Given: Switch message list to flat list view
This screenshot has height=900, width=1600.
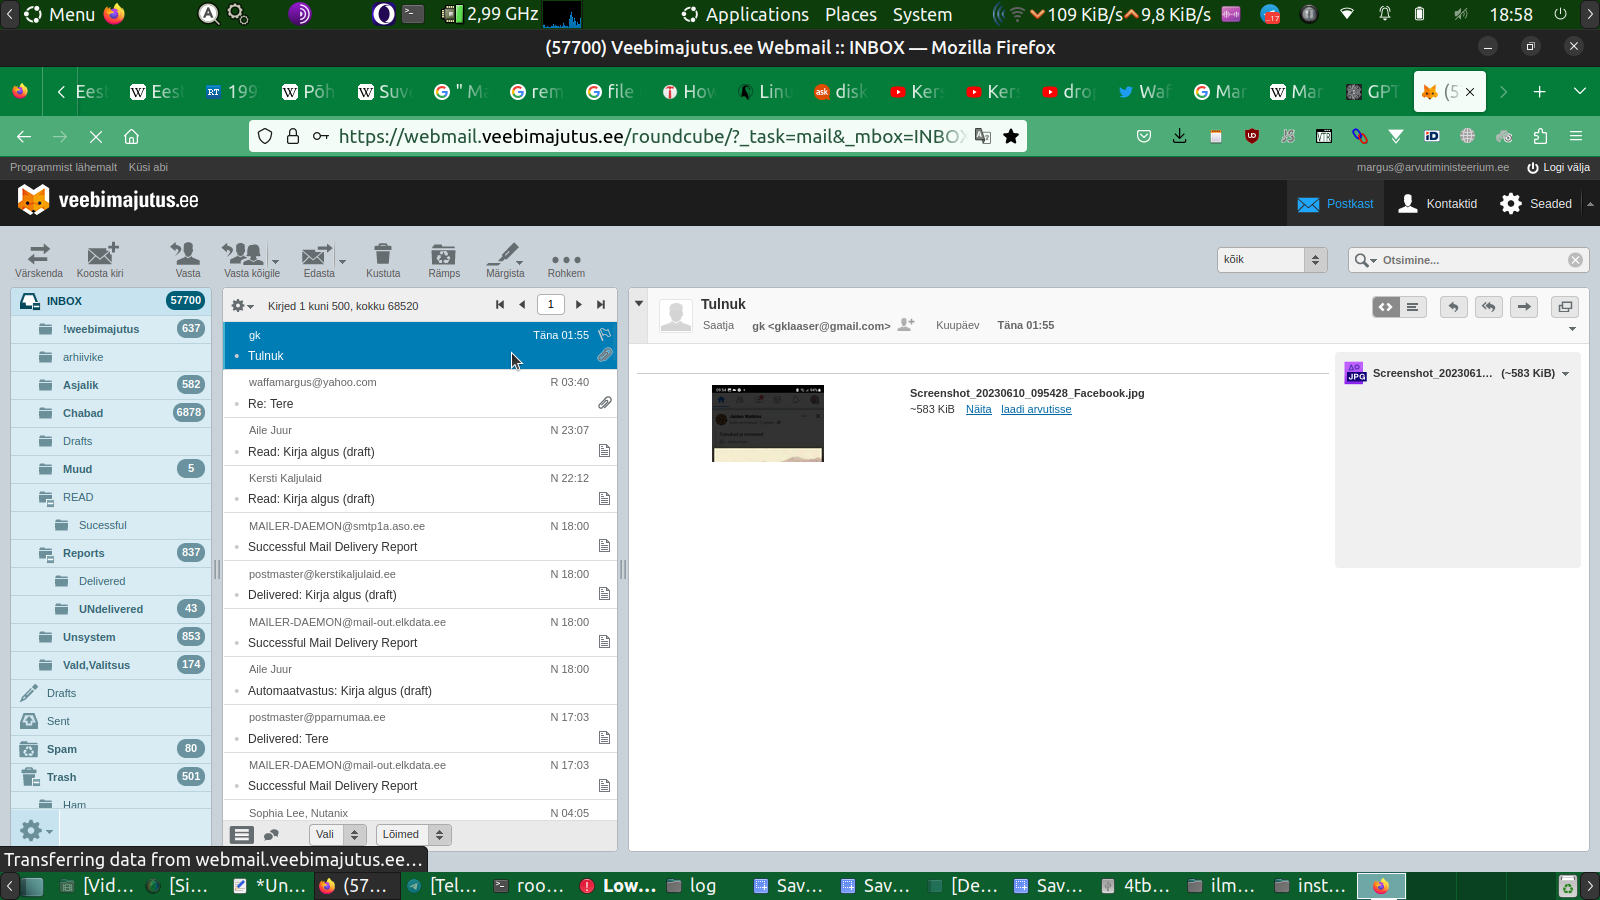Looking at the screenshot, I should pos(242,835).
